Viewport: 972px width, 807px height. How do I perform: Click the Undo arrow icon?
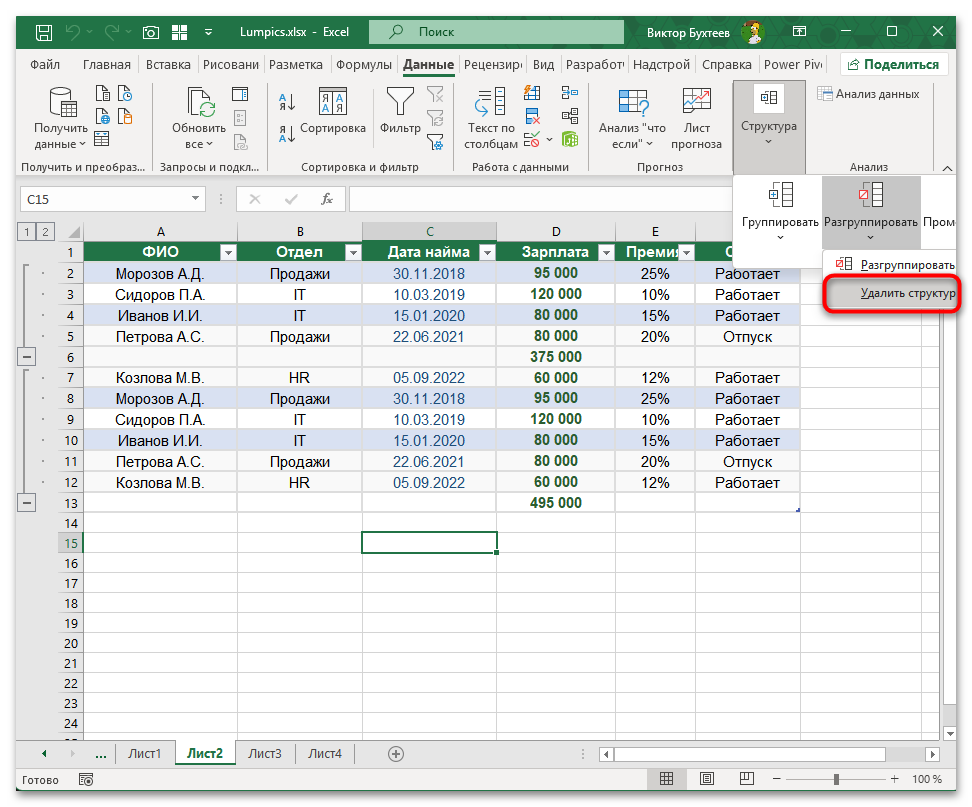73,32
